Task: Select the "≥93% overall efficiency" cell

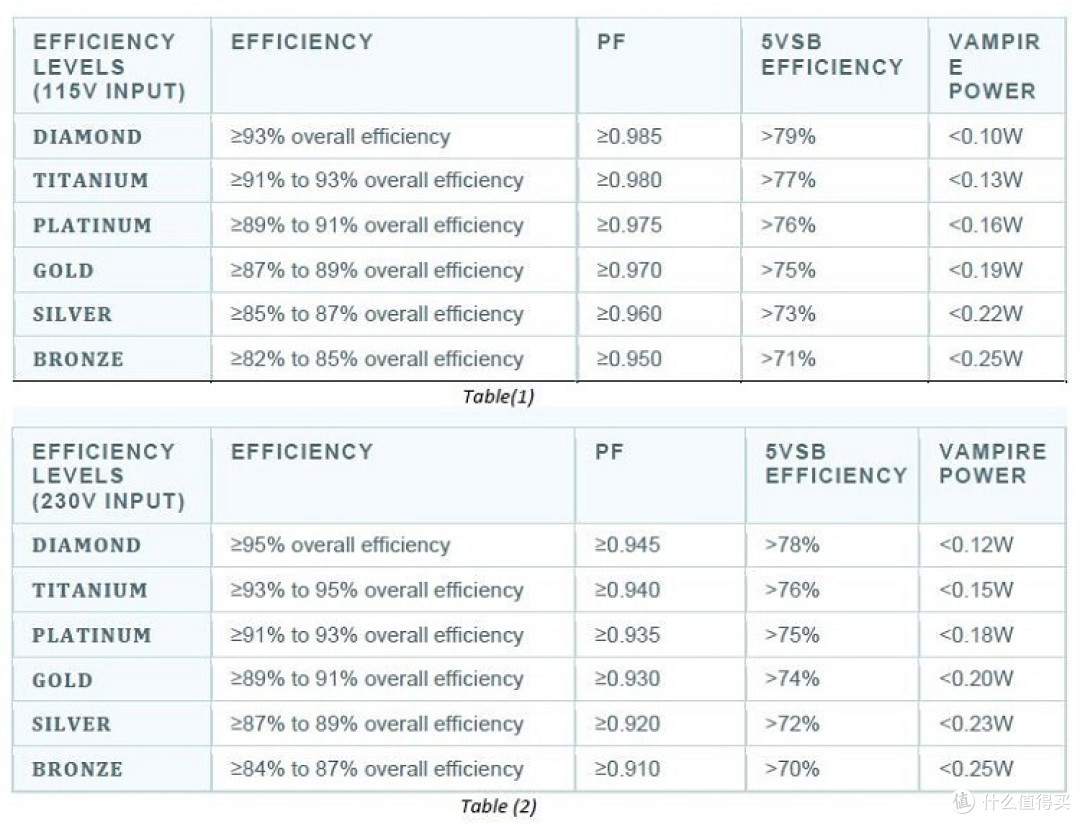Action: coord(341,137)
